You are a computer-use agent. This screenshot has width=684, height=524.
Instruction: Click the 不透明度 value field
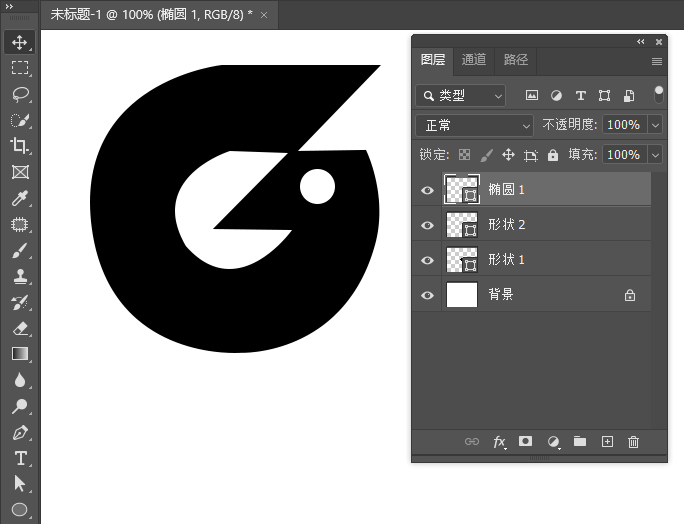click(624, 125)
